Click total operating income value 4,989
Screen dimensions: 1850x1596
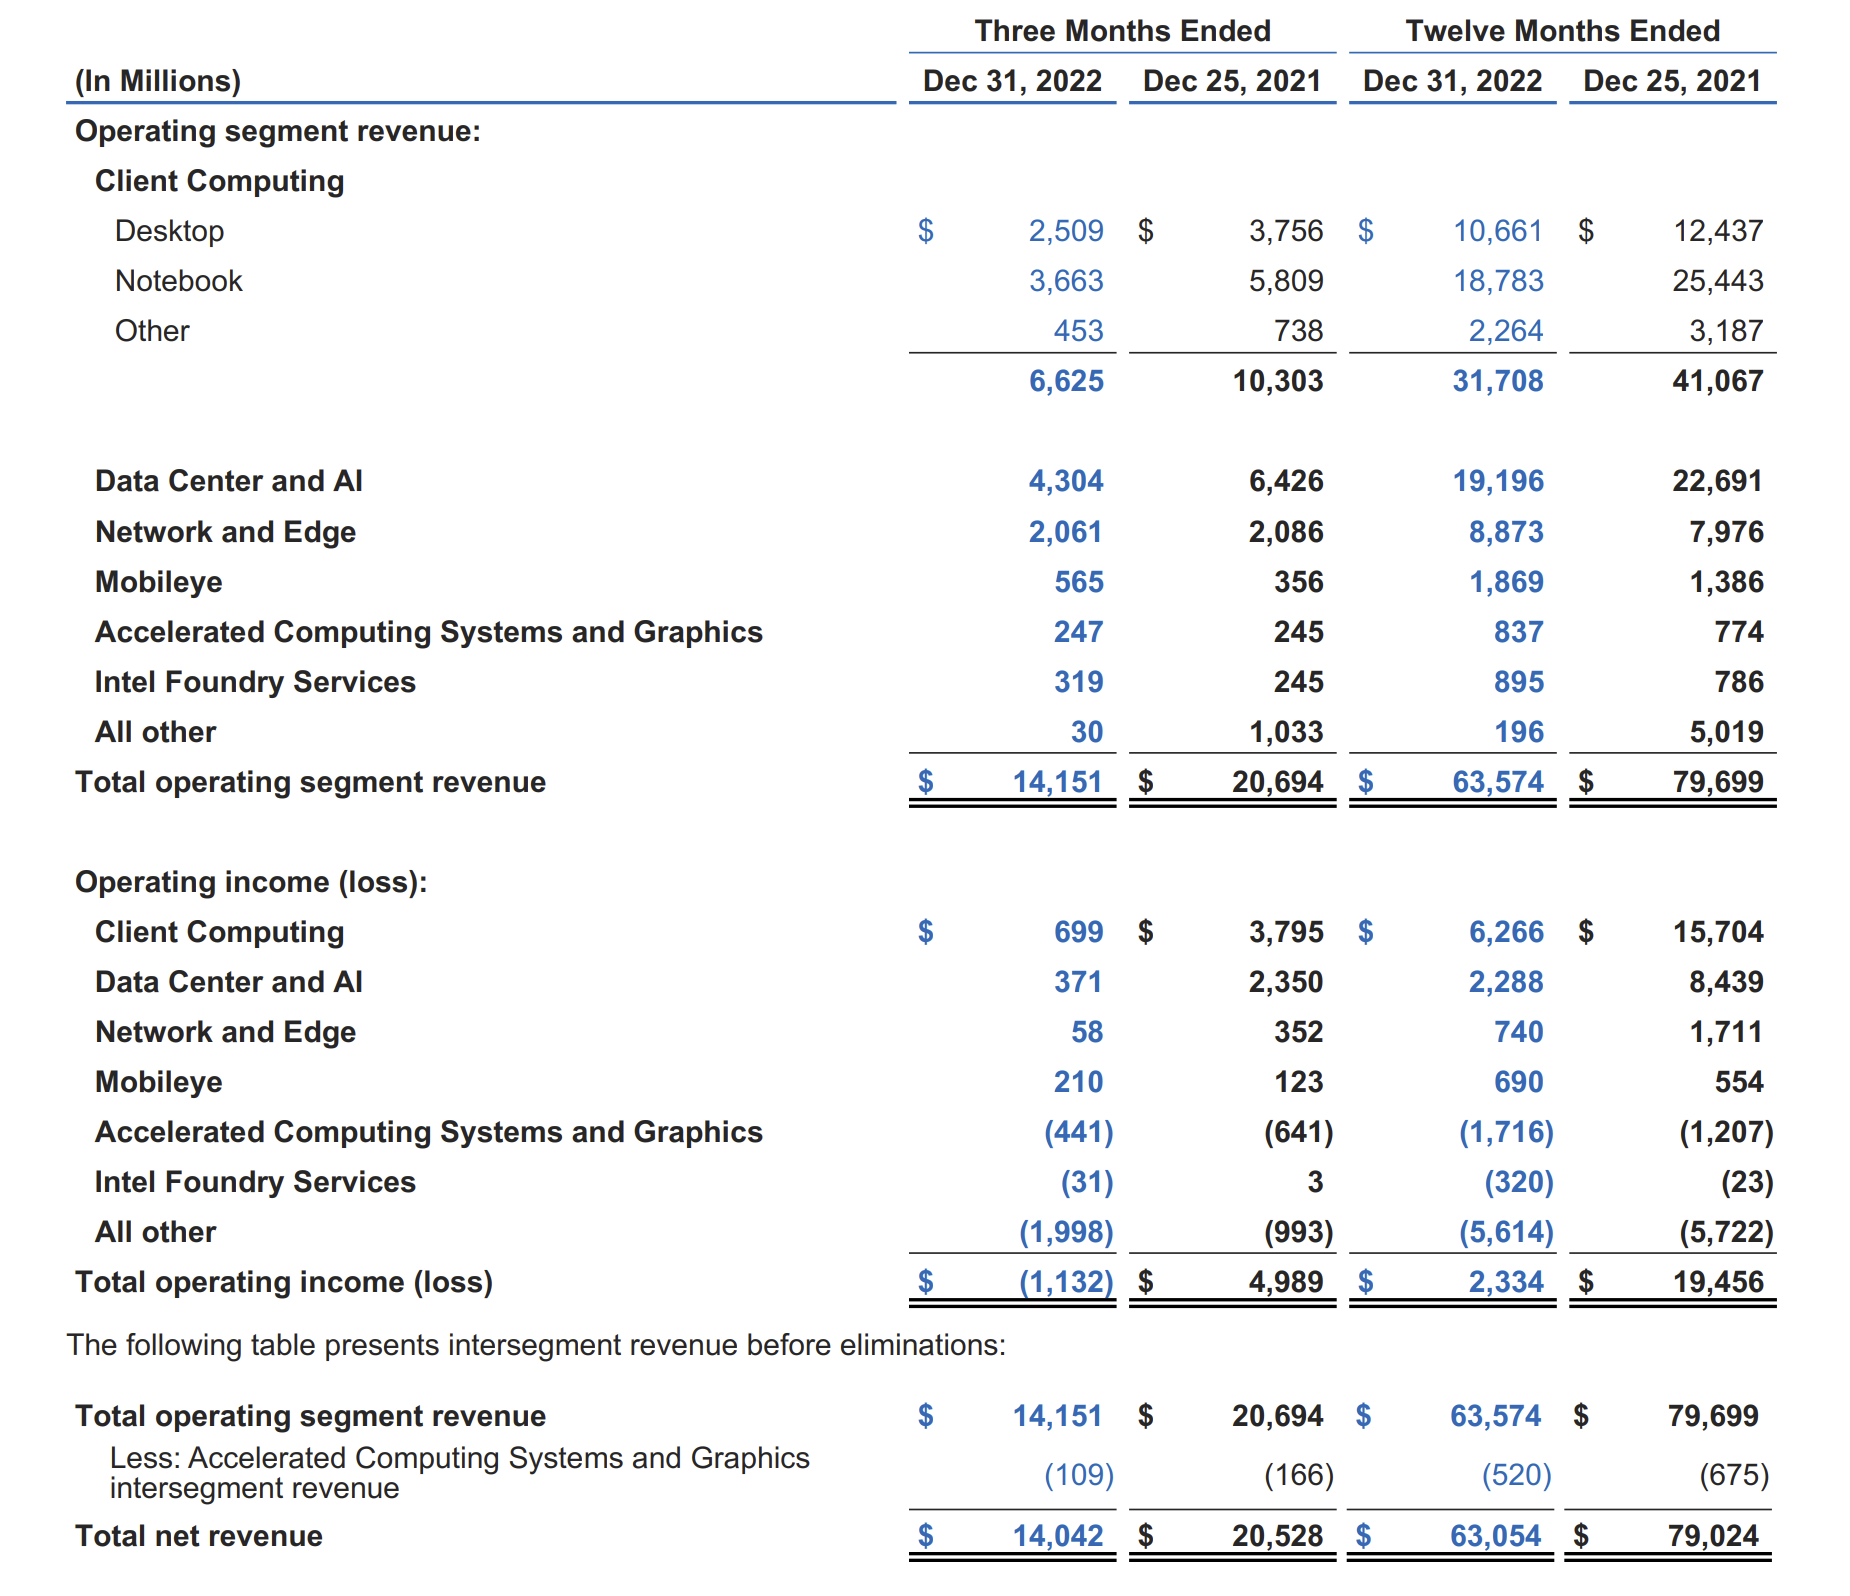[x=1286, y=1282]
